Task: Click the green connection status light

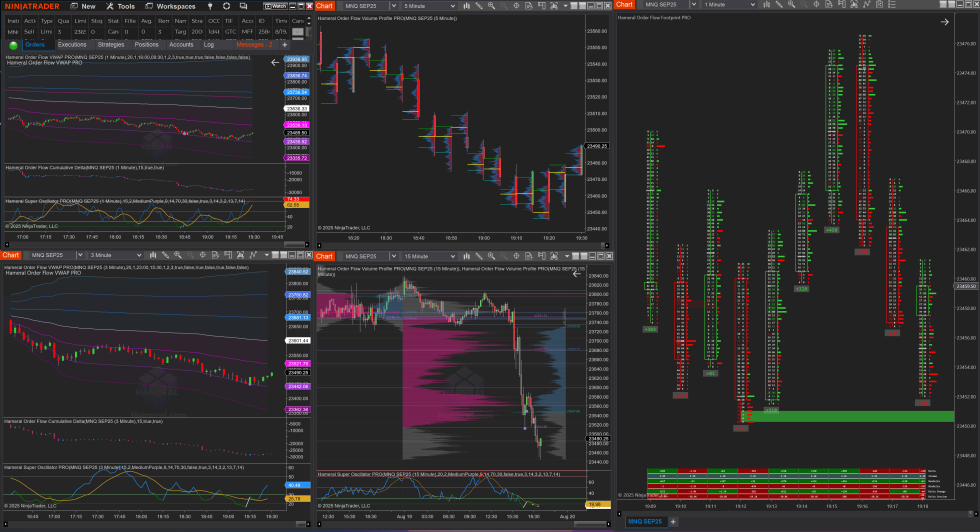Action: pos(13,45)
